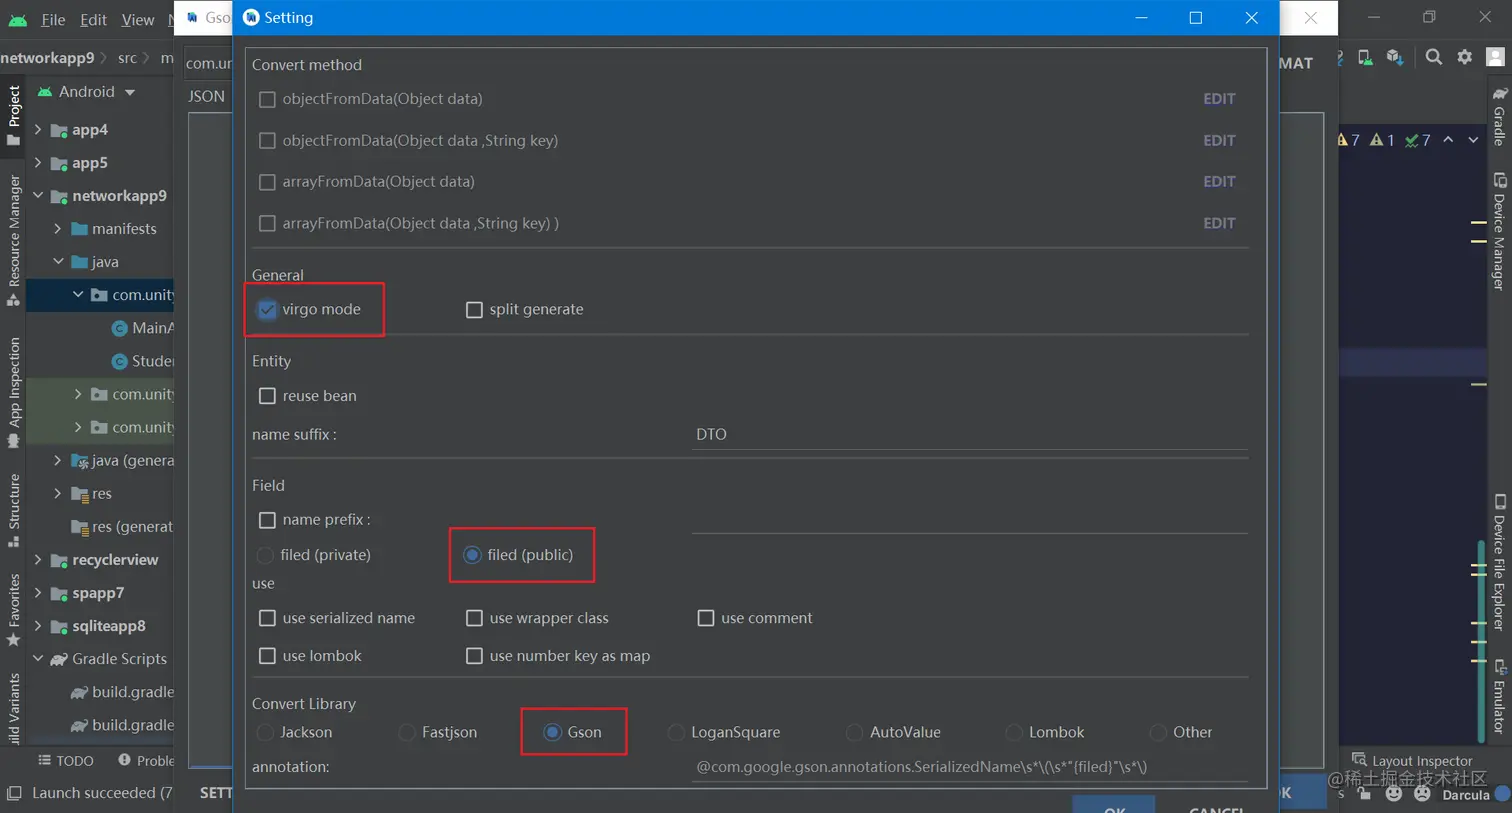
Task: Enable use wrapper class checkbox
Action: (x=474, y=618)
